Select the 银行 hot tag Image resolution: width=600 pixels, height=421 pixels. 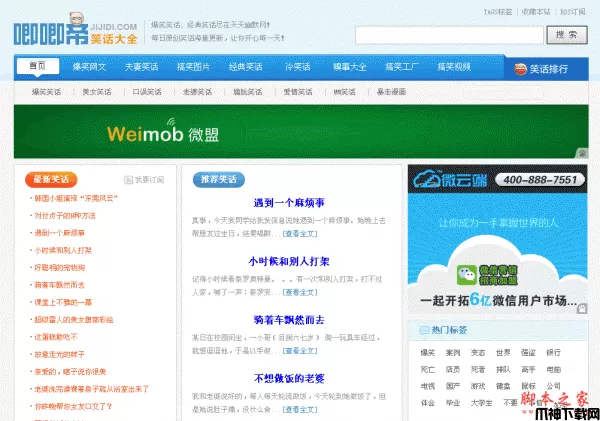tap(553, 353)
